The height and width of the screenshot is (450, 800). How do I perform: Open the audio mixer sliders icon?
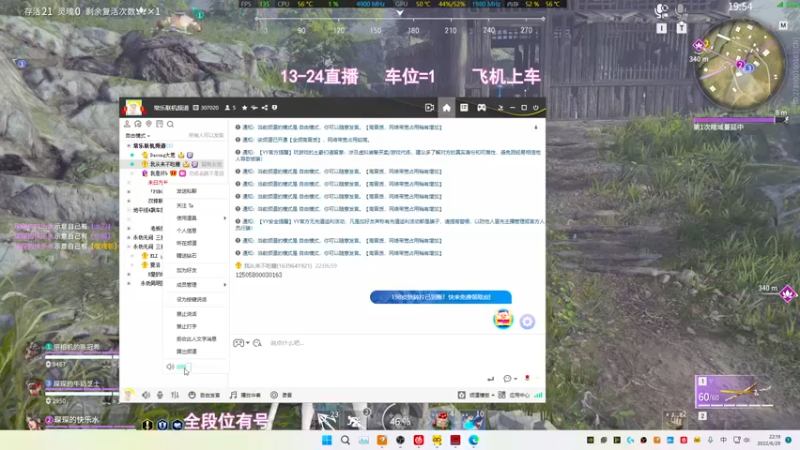pyautogui.click(x=174, y=395)
